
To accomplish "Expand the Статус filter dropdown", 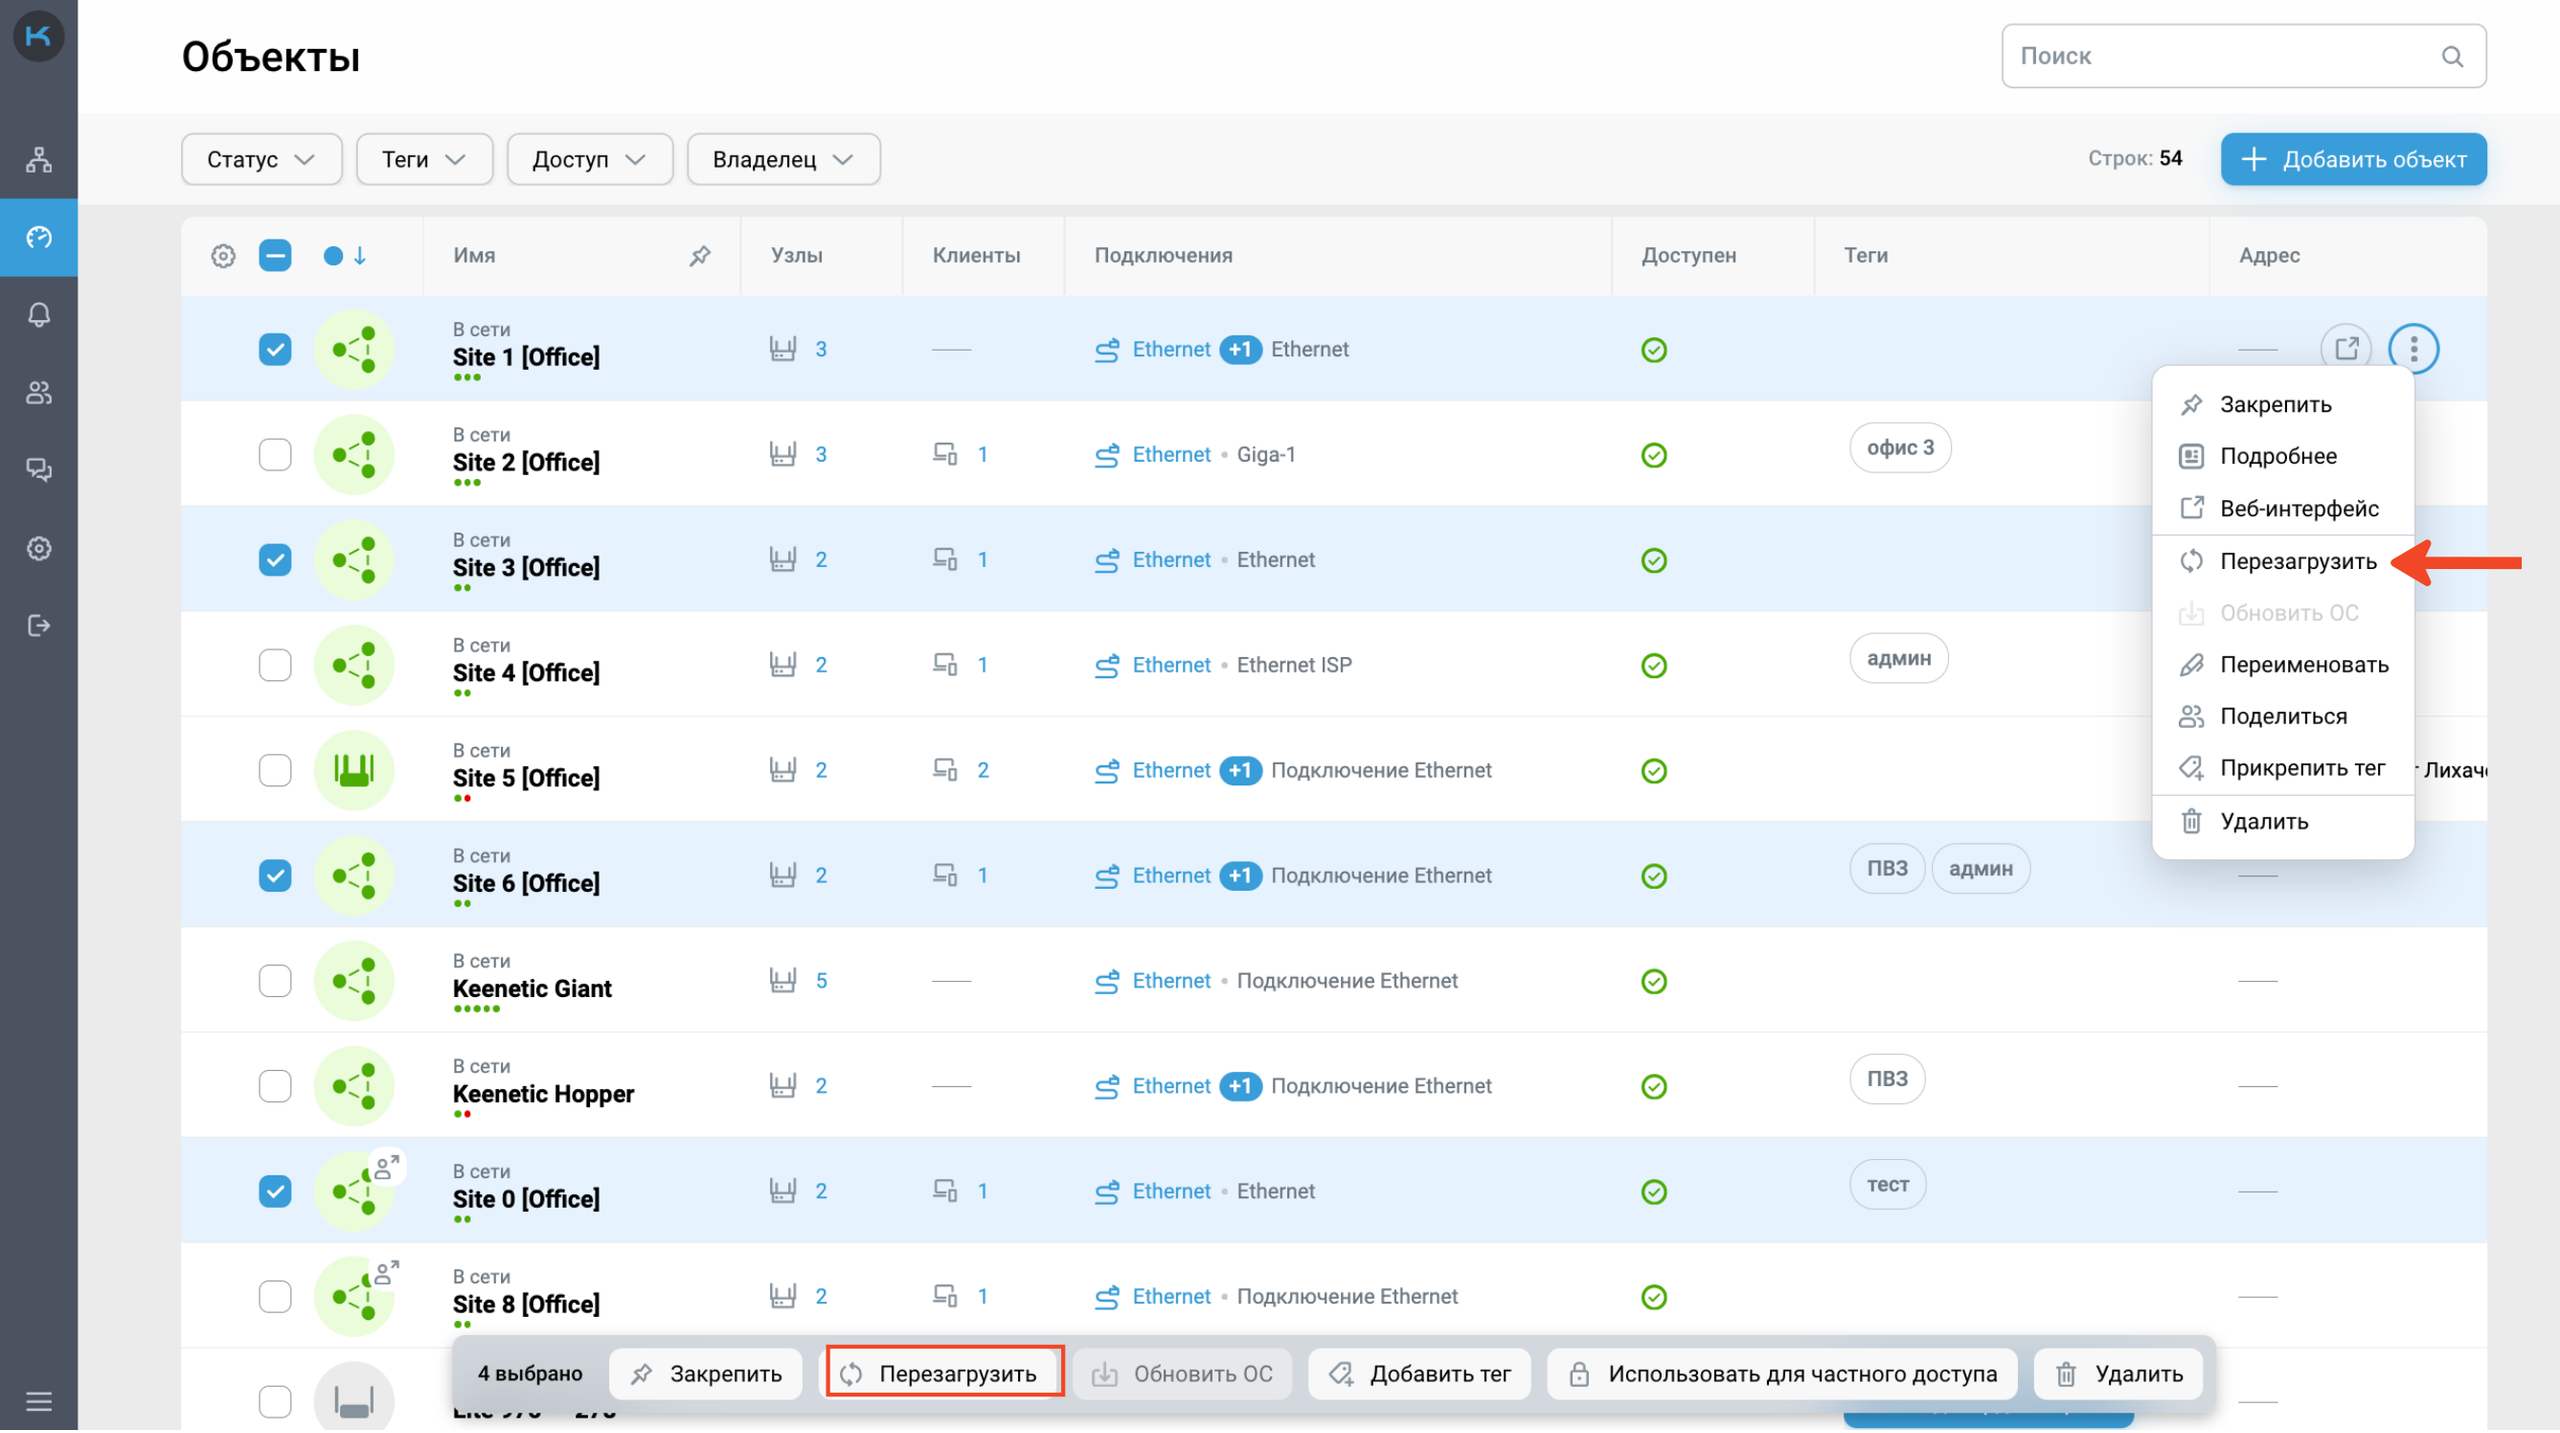I will click(x=261, y=160).
